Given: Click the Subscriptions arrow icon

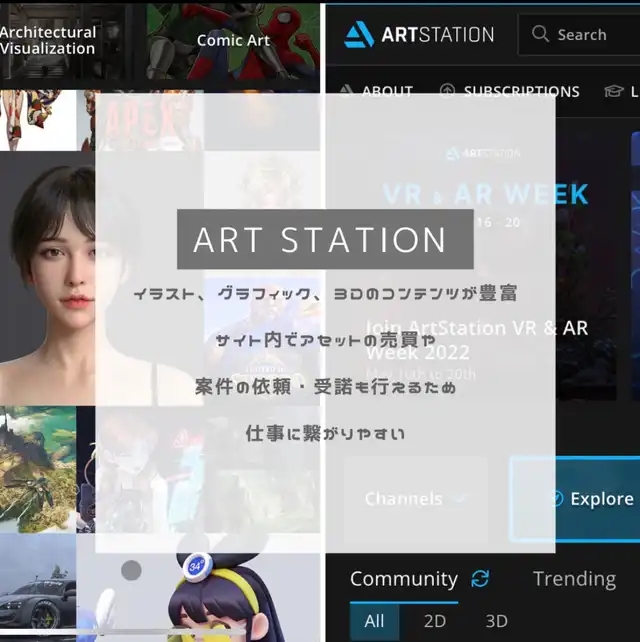Looking at the screenshot, I should coord(447,91).
